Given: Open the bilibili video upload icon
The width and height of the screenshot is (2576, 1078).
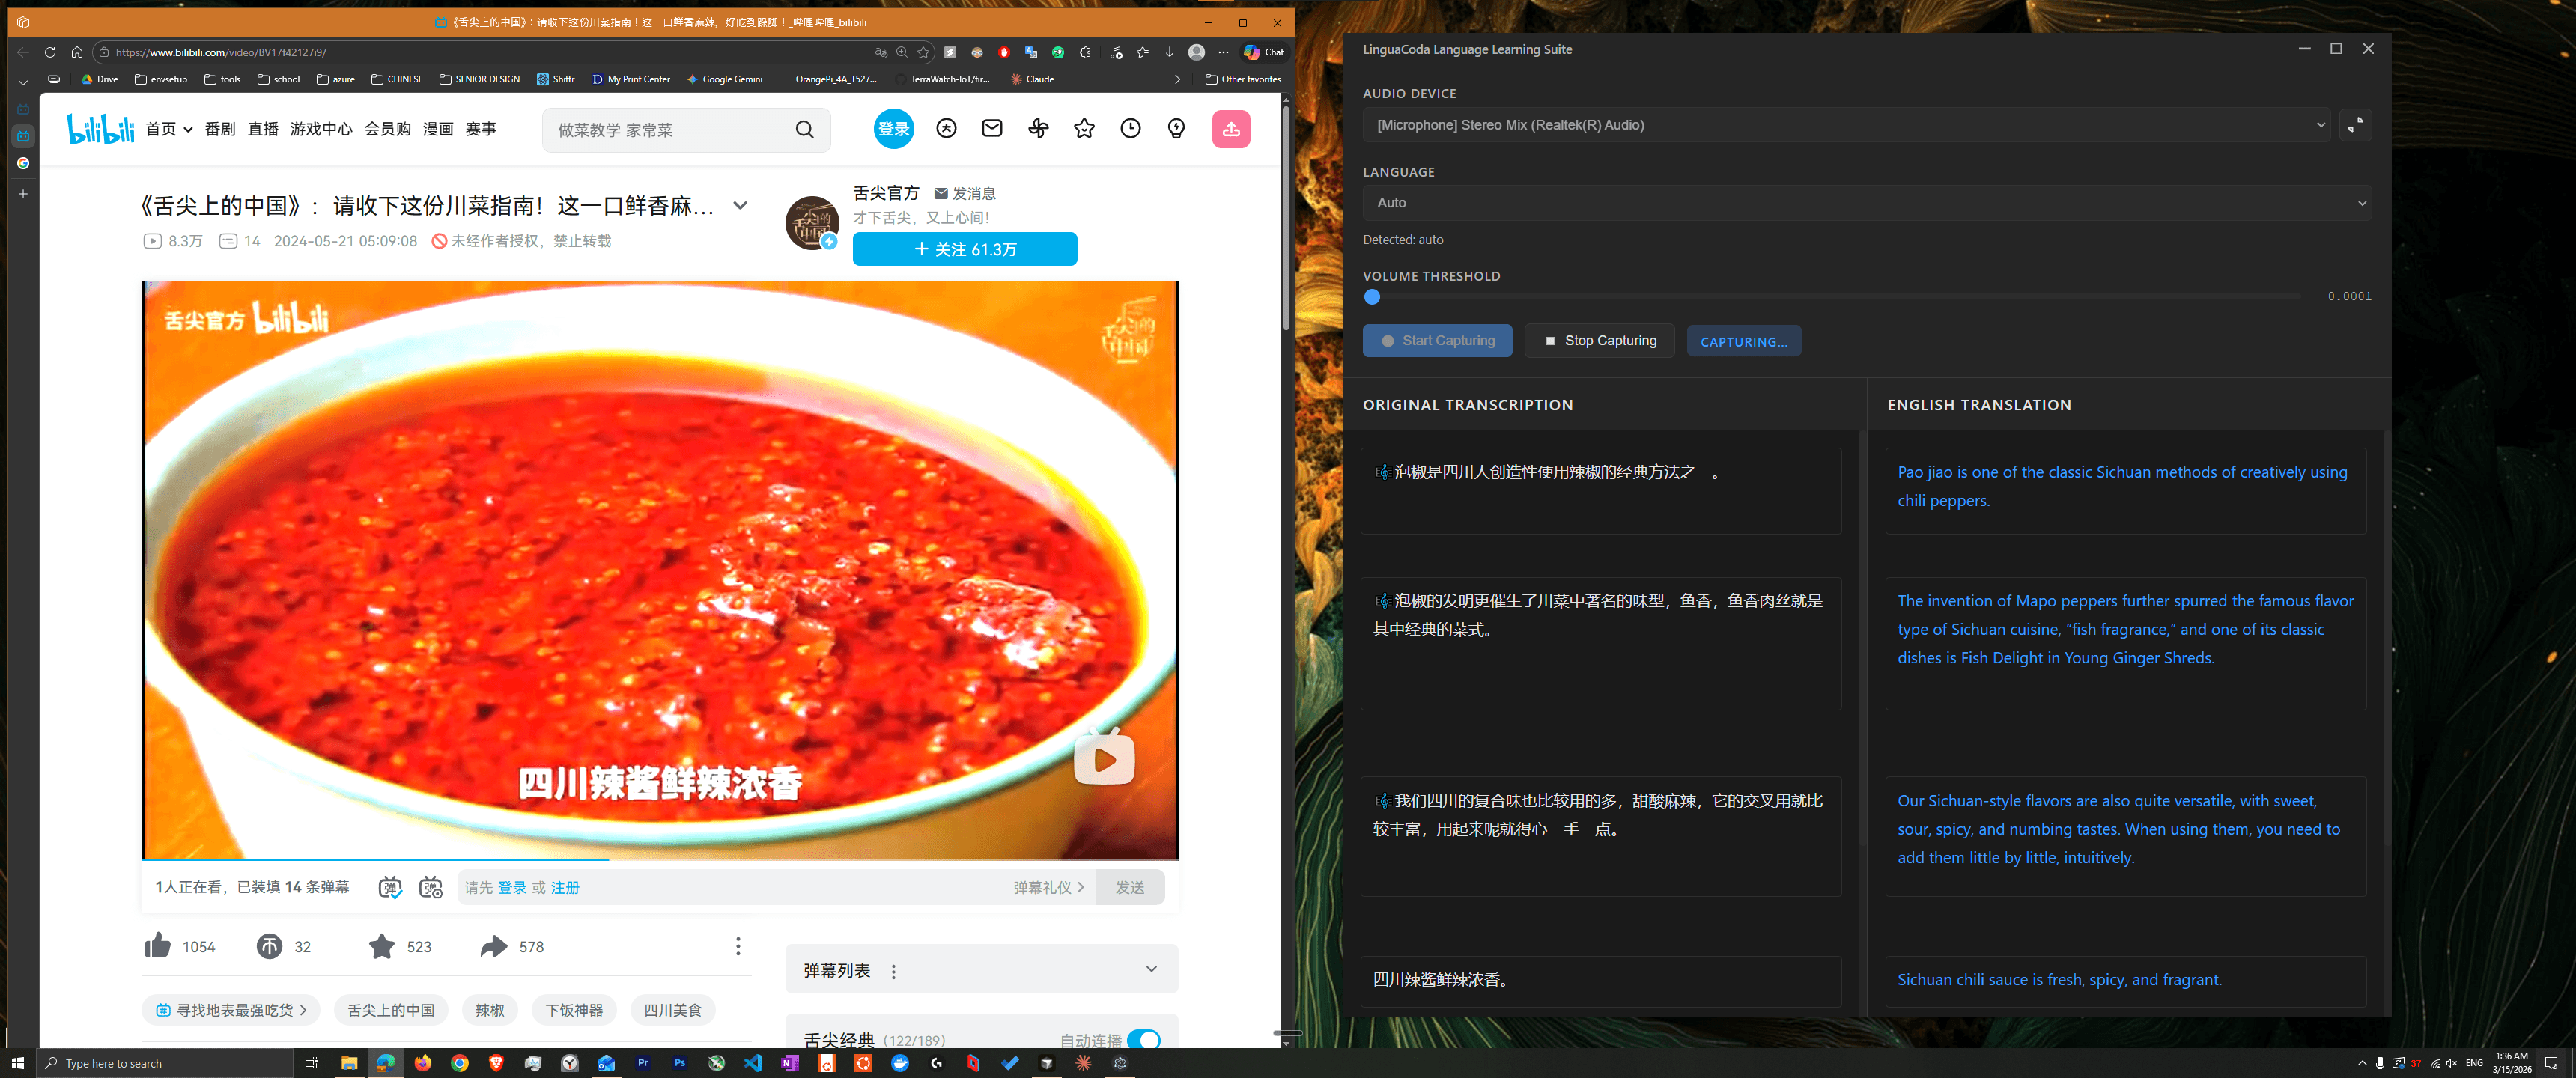Looking at the screenshot, I should (x=1232, y=128).
